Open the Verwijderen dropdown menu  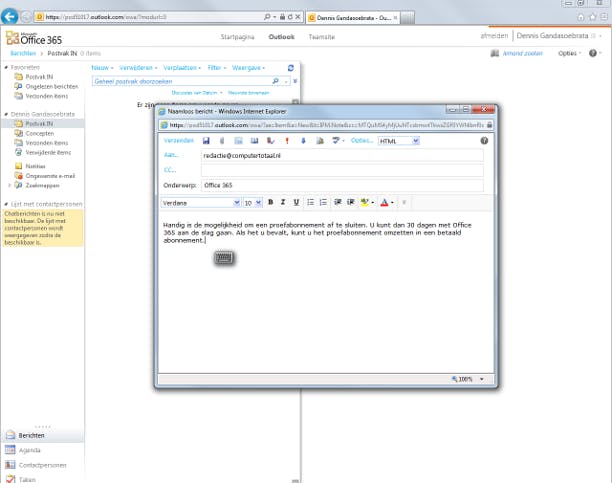pyautogui.click(x=138, y=68)
